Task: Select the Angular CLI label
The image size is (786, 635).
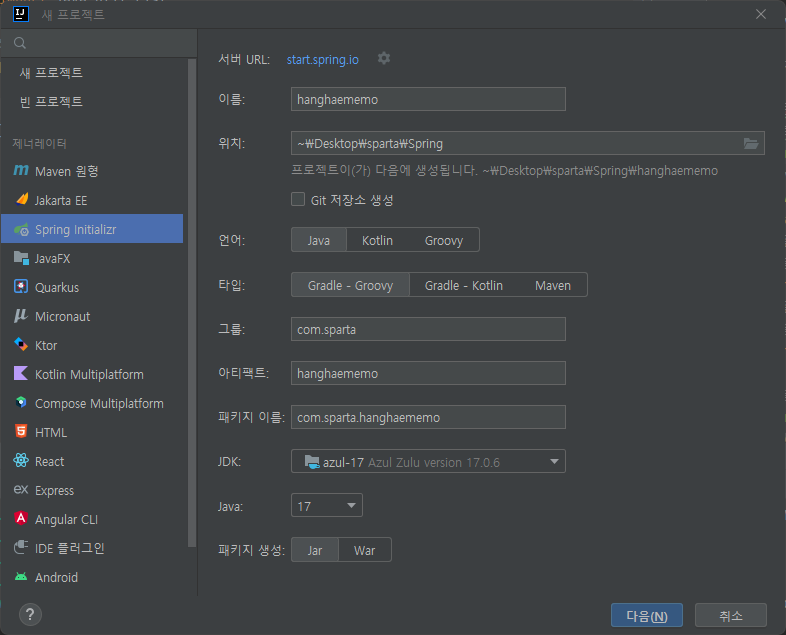Action: click(x=66, y=520)
